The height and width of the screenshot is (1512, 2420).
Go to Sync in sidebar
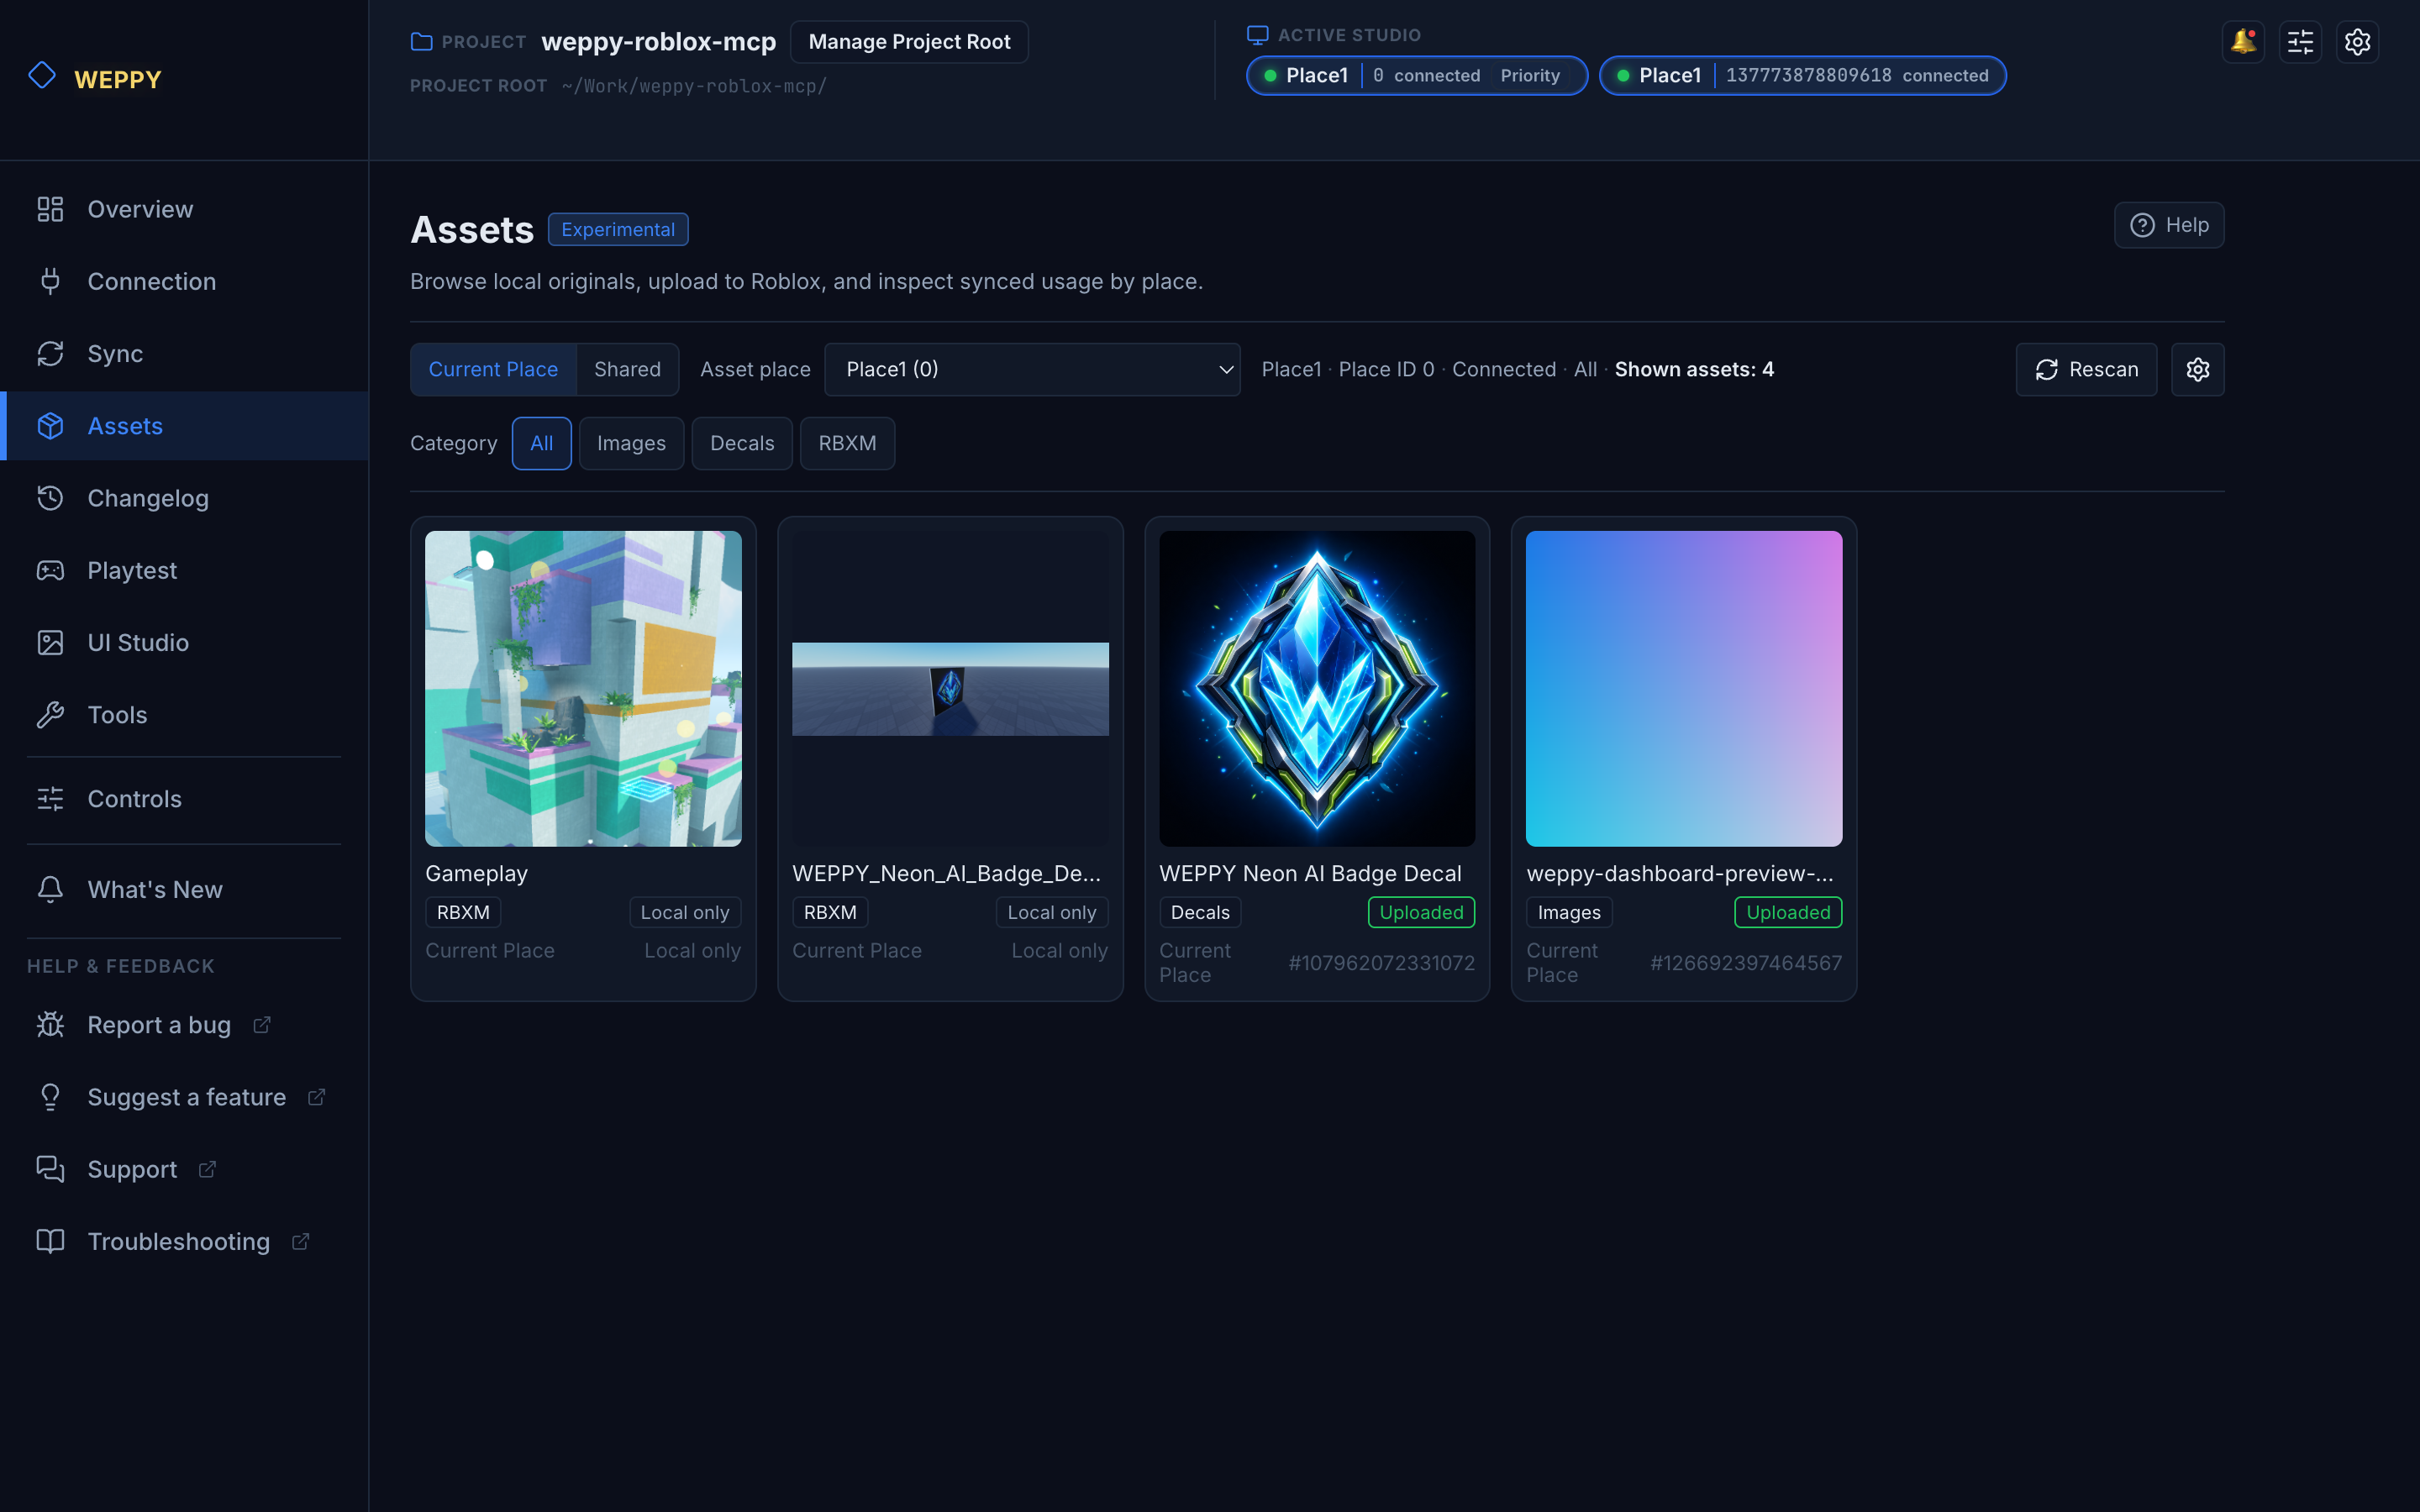pos(184,353)
